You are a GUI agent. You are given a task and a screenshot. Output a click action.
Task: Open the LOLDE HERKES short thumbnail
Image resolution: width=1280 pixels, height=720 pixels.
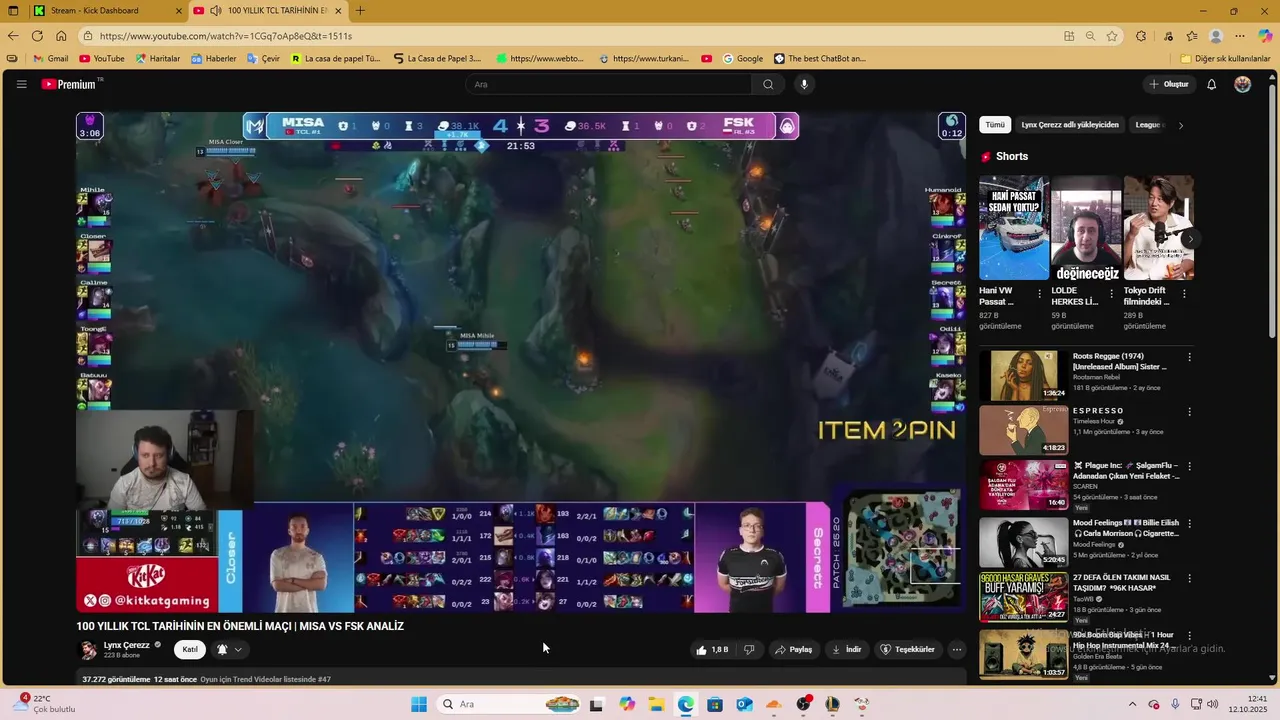[1086, 228]
